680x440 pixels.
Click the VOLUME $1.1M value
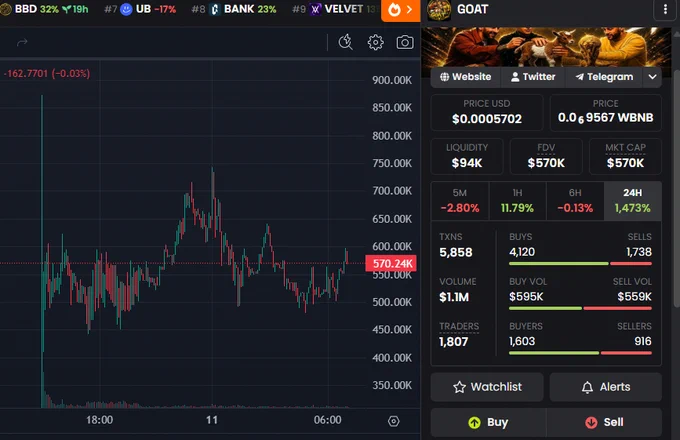pos(454,297)
